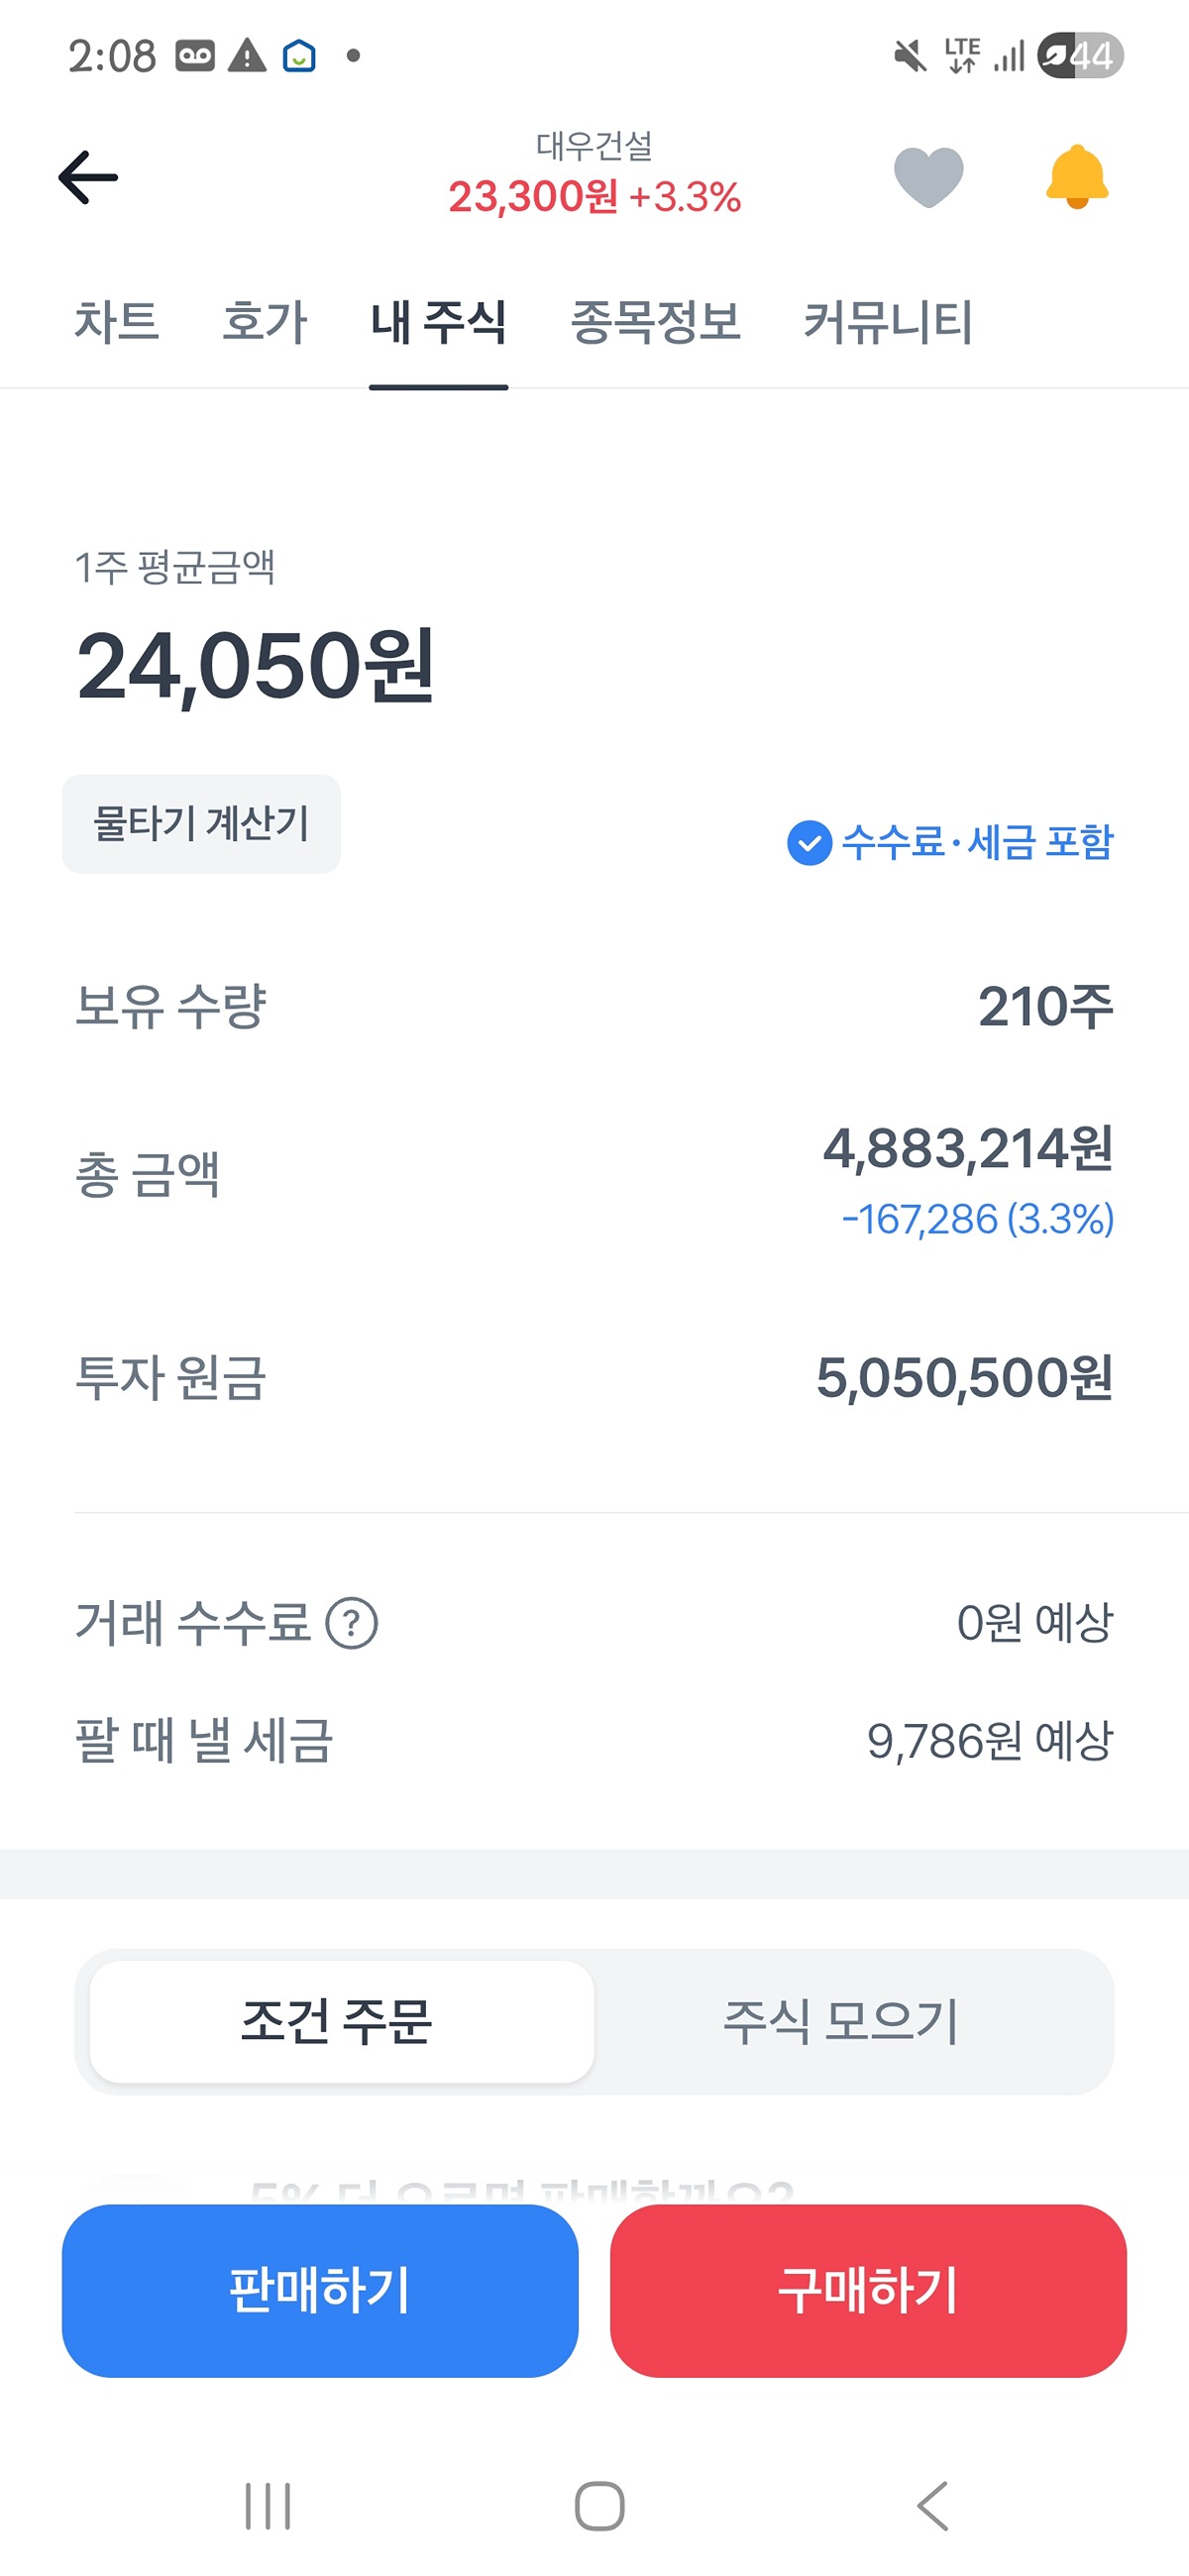Tap the Android back navigation icon
Image resolution: width=1189 pixels, height=2576 pixels.
click(x=932, y=2505)
